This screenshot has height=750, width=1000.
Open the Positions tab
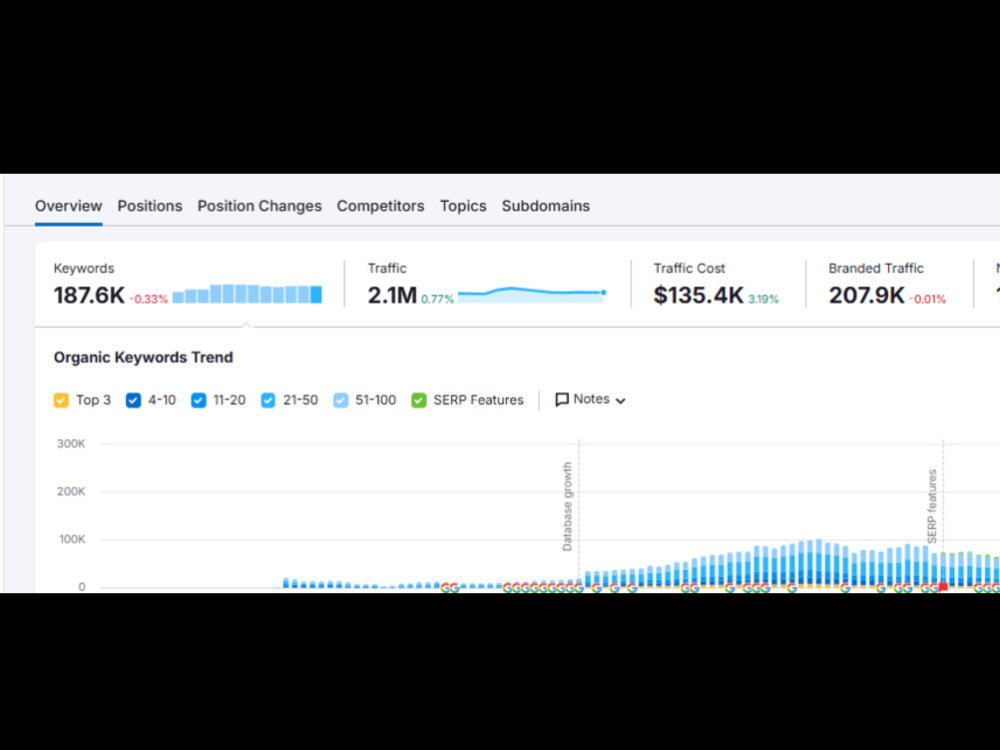[150, 206]
